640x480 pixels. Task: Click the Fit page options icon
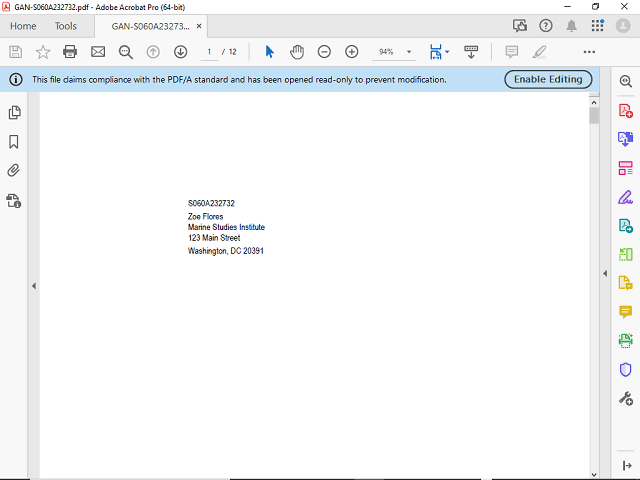[436, 52]
